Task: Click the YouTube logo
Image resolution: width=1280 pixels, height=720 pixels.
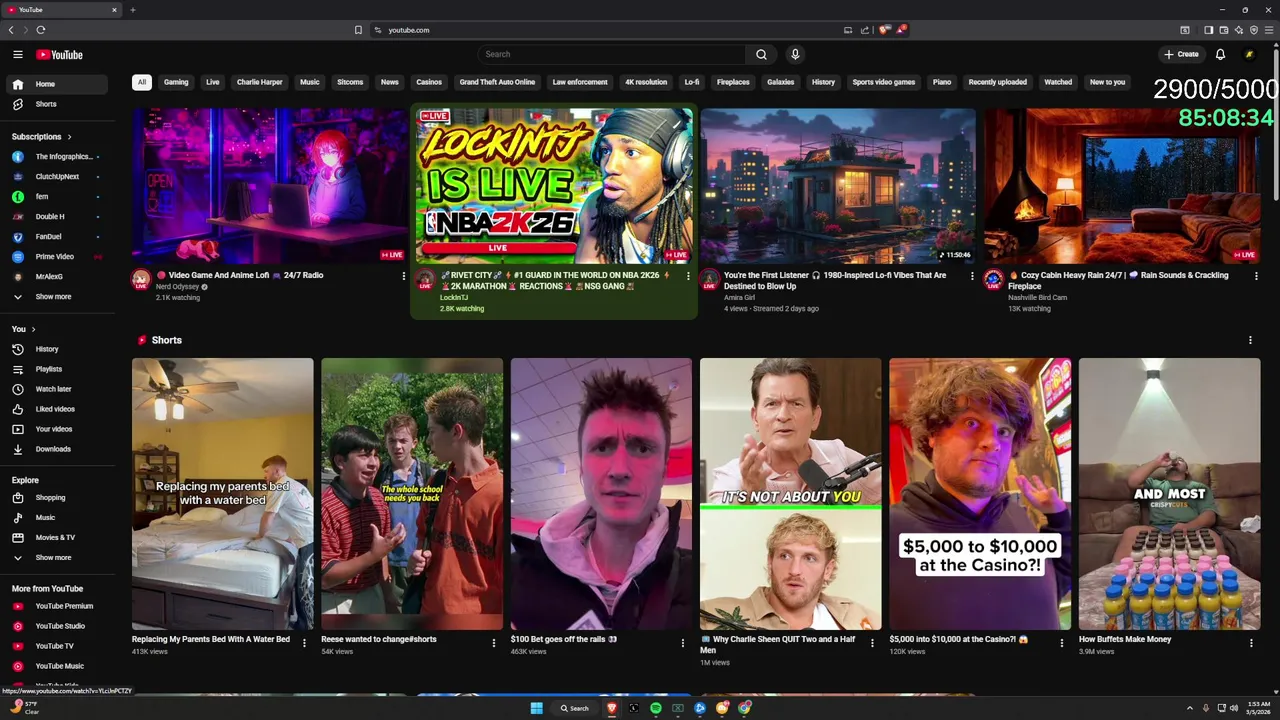Action: click(x=59, y=54)
